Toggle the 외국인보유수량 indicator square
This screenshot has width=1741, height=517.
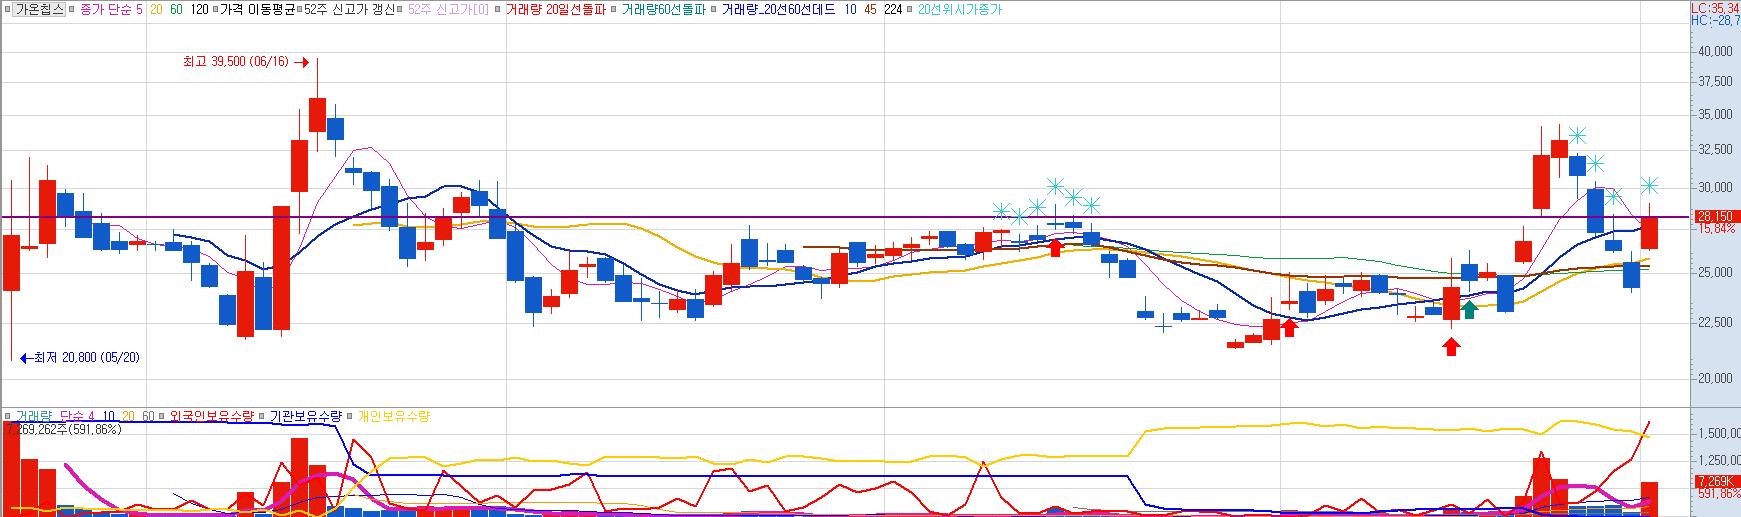tap(163, 415)
